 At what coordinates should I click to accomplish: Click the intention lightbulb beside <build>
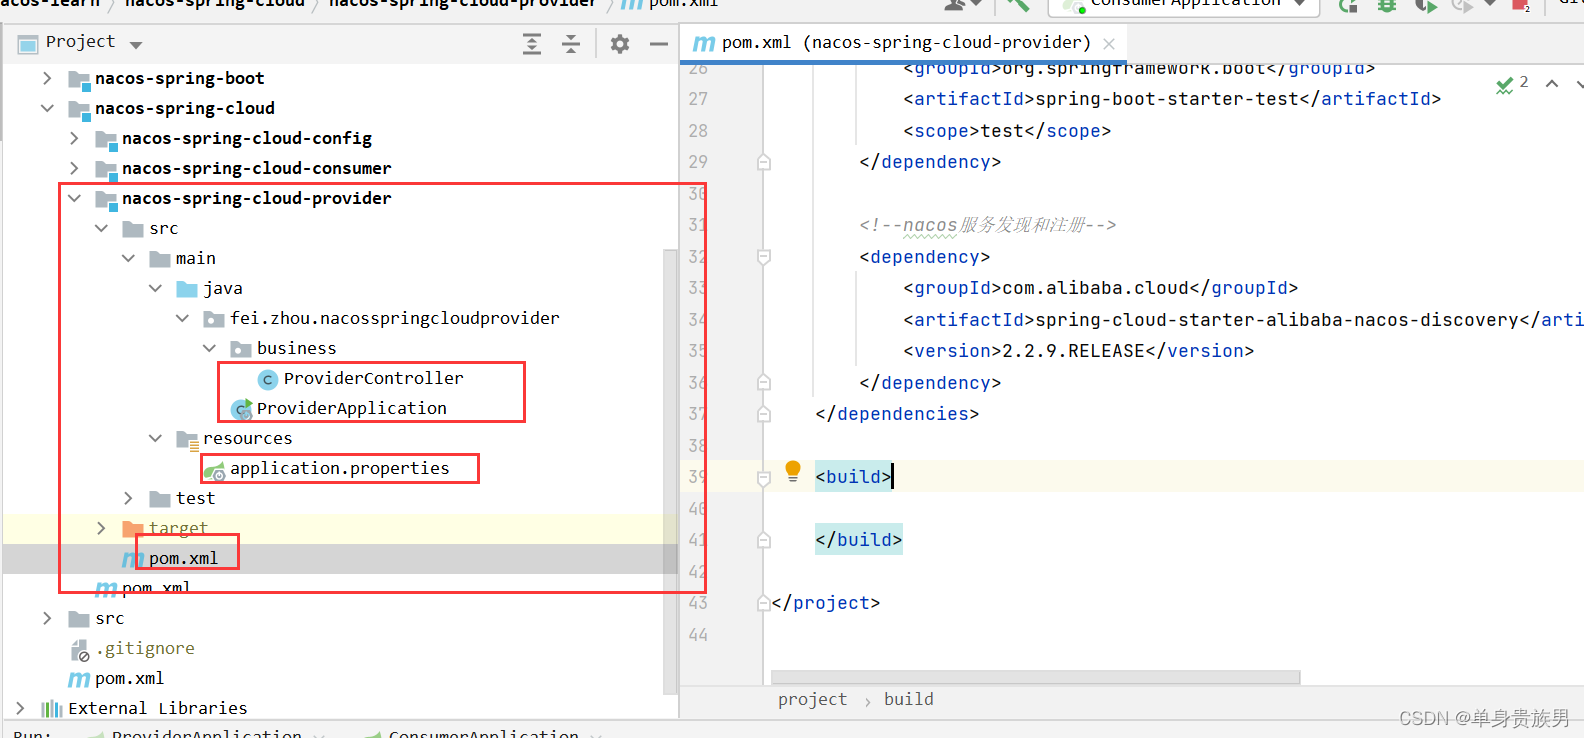793,470
